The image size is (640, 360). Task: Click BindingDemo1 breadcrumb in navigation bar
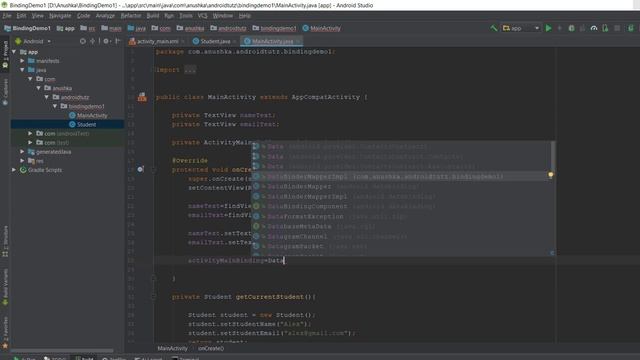pos(27,28)
